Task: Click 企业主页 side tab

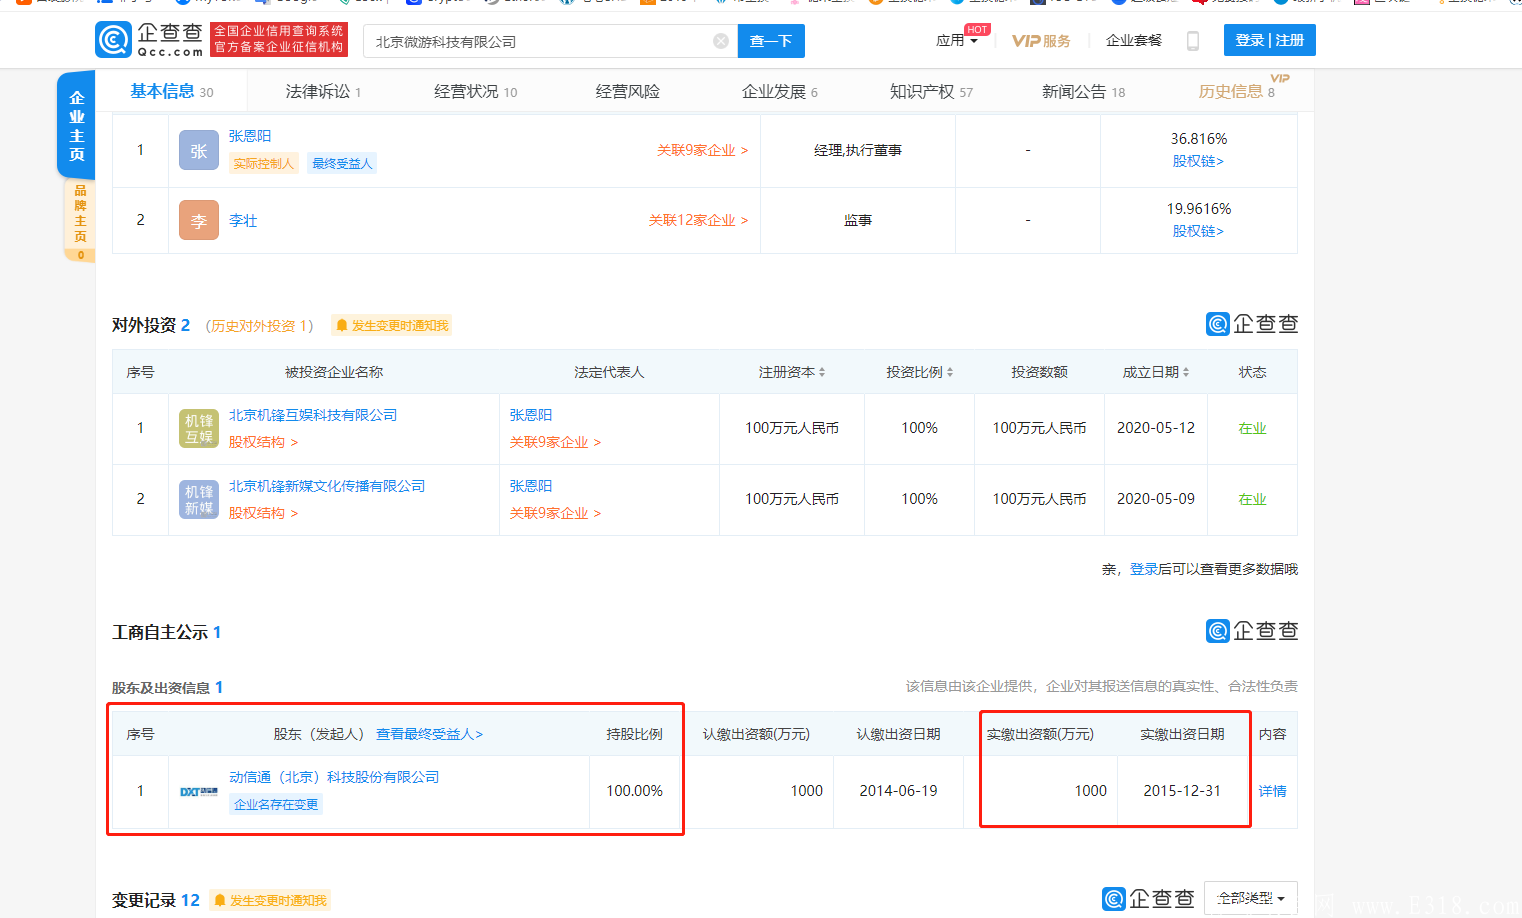Action: pos(76,126)
